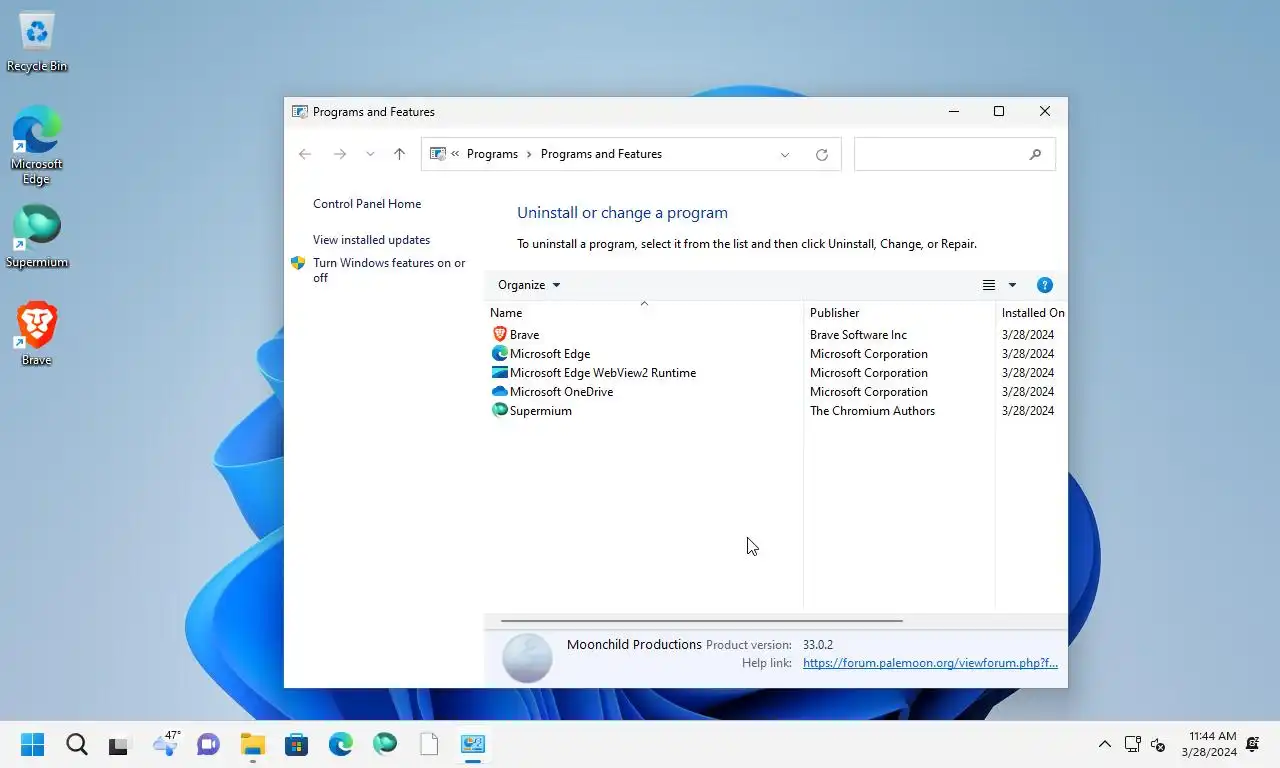The width and height of the screenshot is (1280, 768).
Task: Open Task View on the taskbar
Action: tap(119, 744)
